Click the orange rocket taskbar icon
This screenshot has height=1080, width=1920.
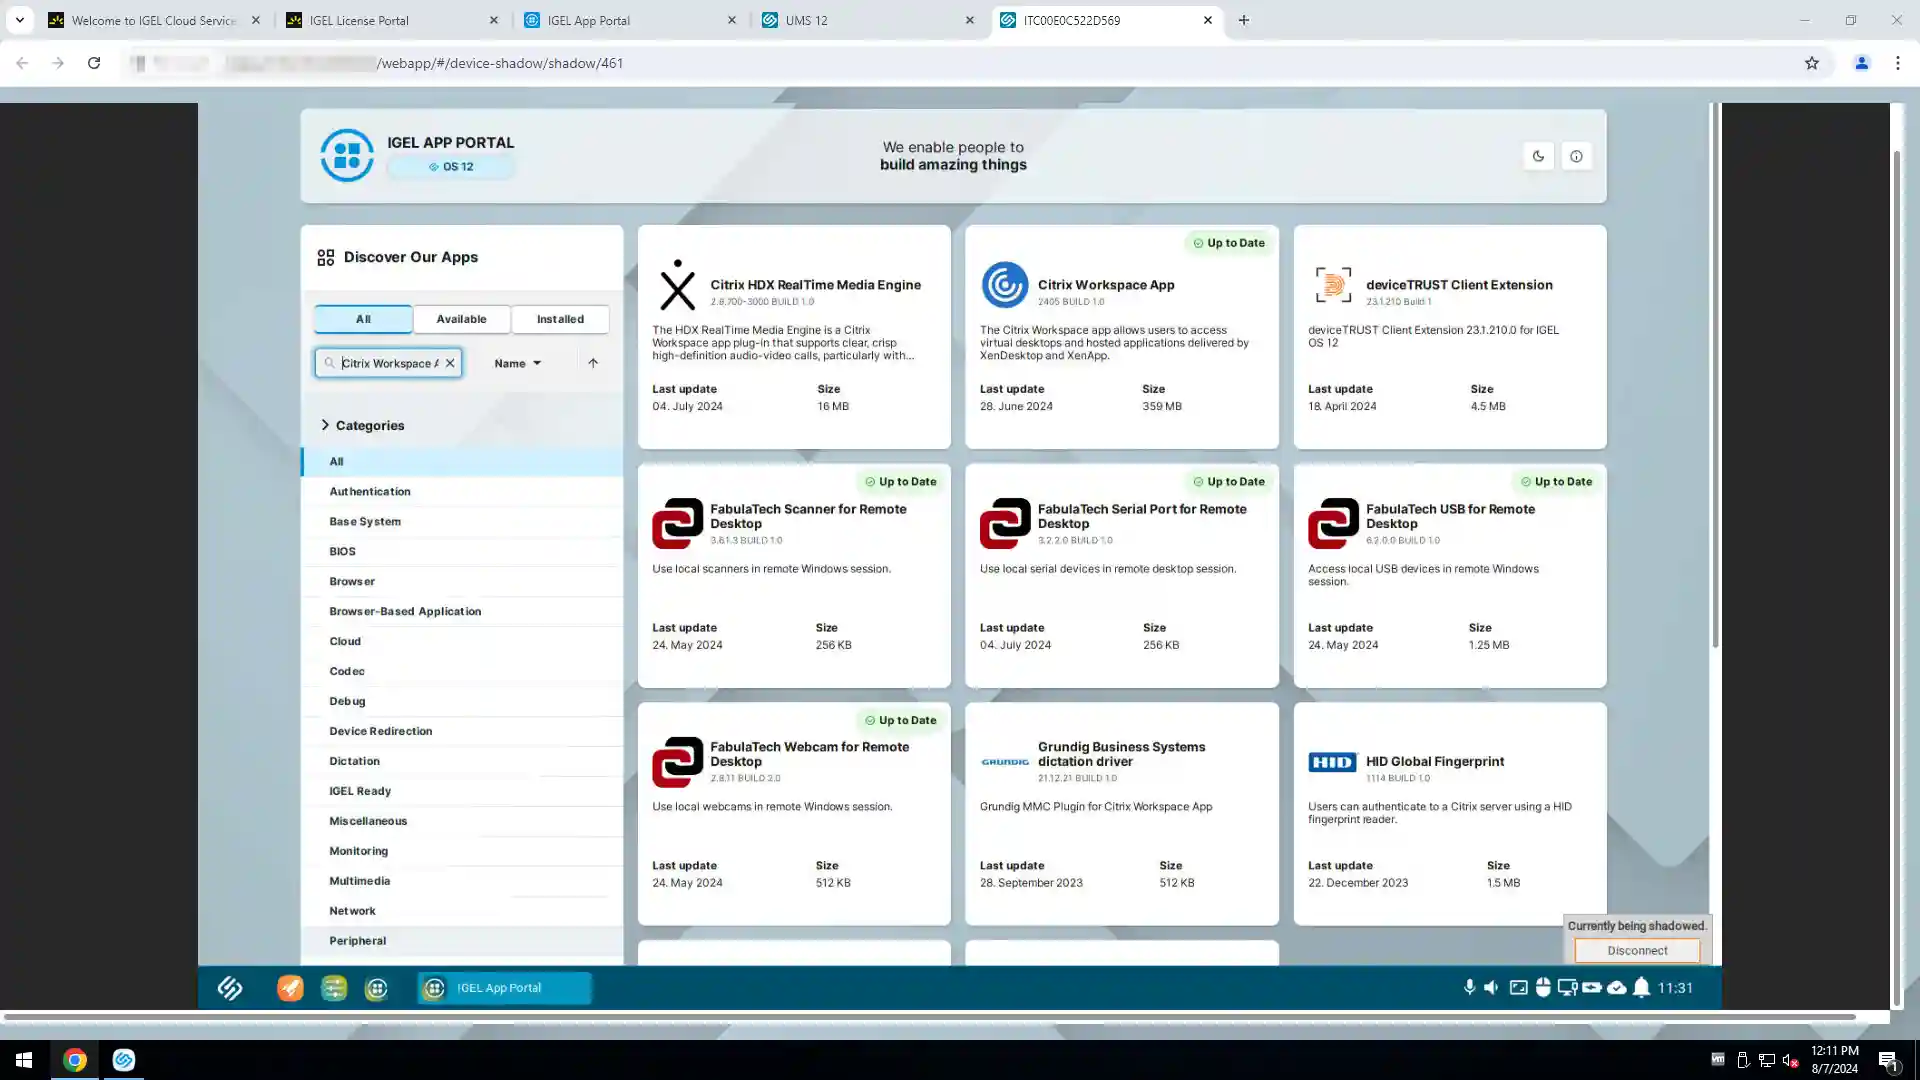coord(290,988)
